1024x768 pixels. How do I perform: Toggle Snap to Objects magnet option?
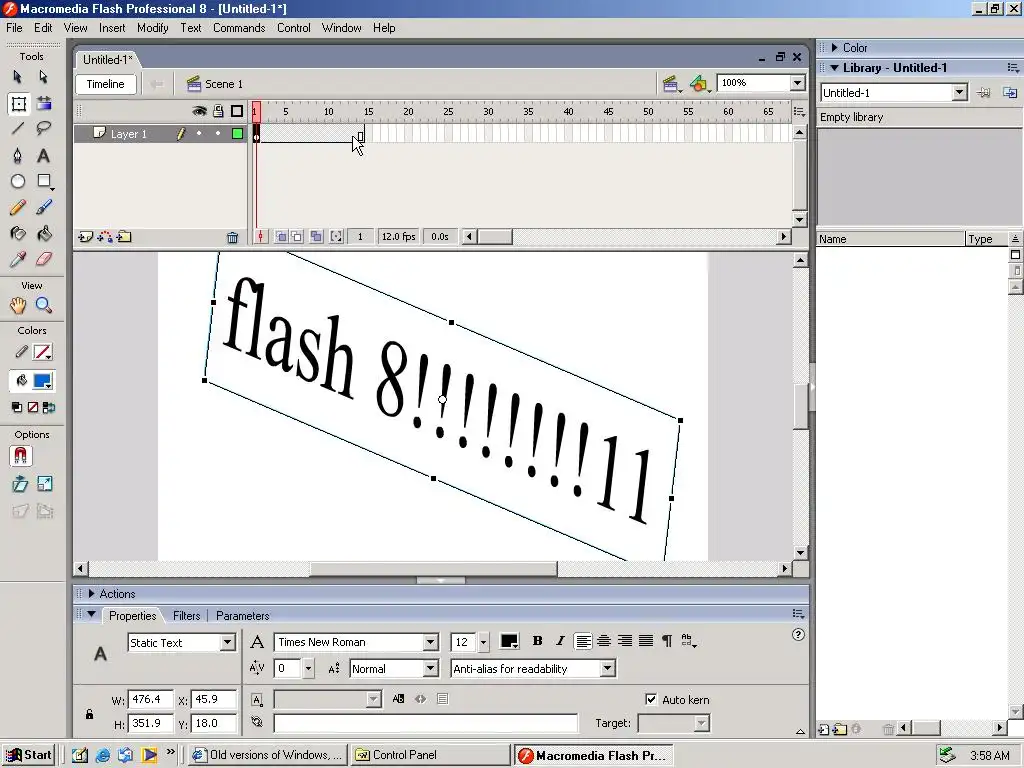tap(20, 456)
